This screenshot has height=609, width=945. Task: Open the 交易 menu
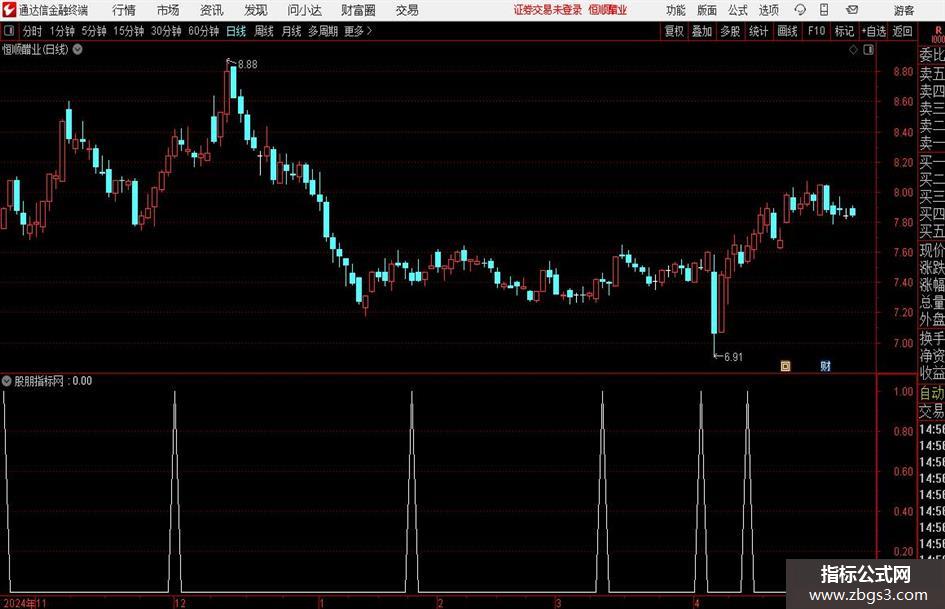point(407,10)
